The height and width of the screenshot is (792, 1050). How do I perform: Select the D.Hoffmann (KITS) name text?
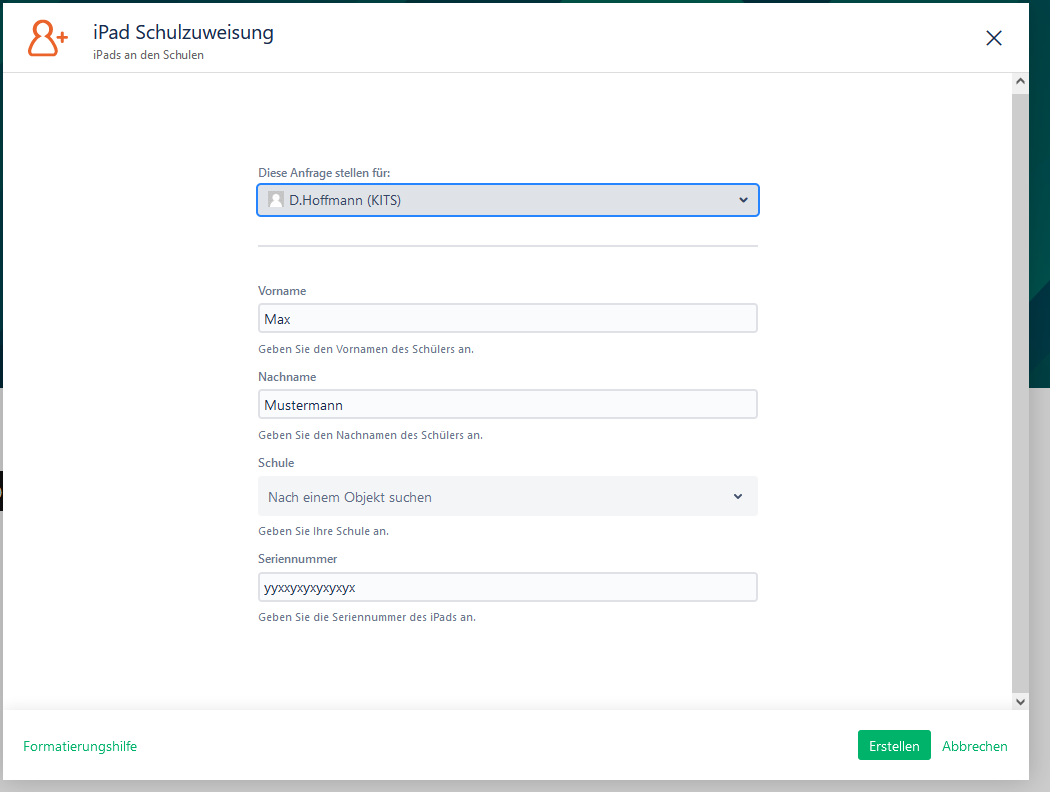(345, 200)
